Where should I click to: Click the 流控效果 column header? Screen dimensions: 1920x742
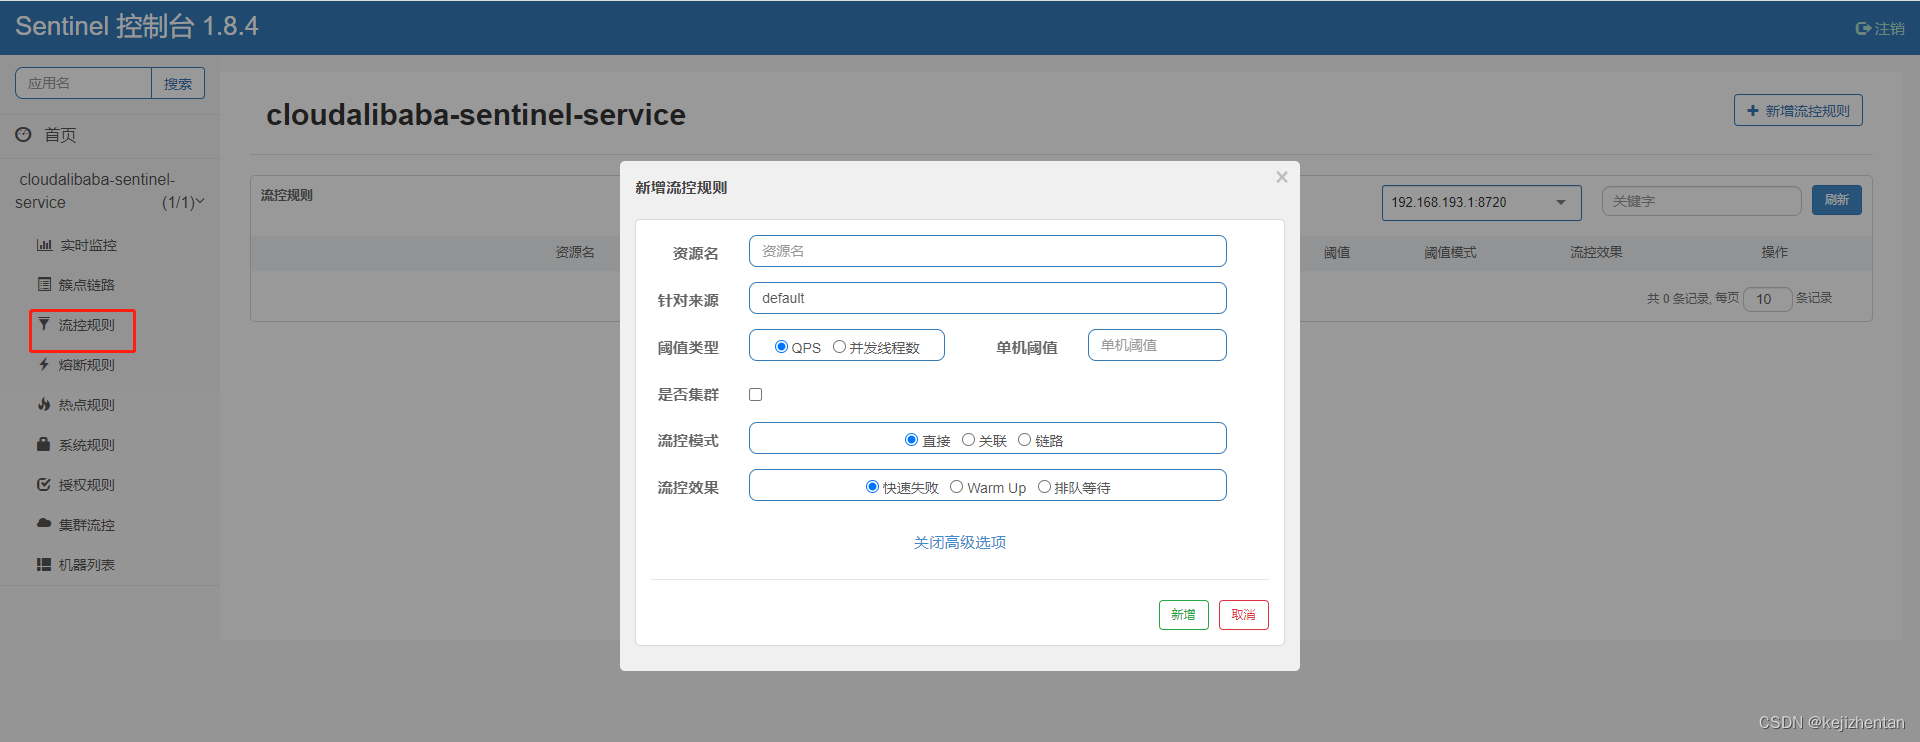pyautogui.click(x=1596, y=252)
